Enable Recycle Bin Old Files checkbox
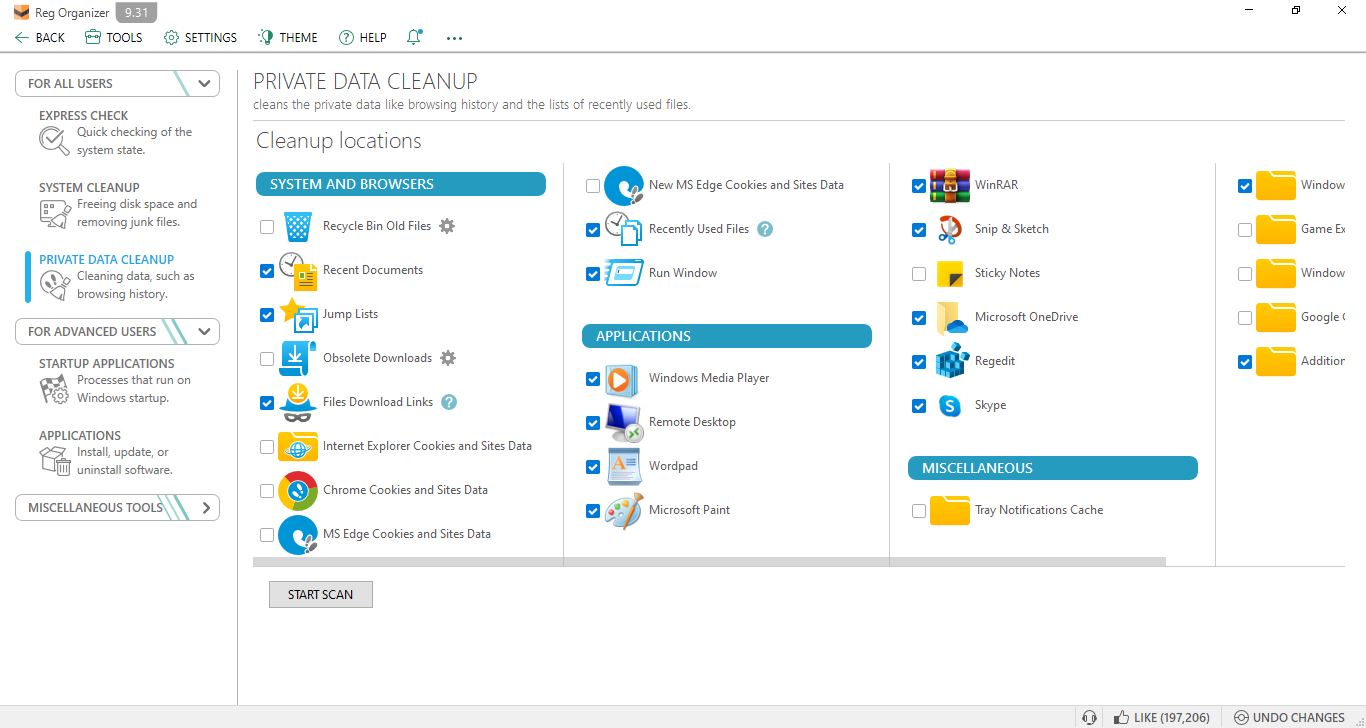 (x=267, y=227)
